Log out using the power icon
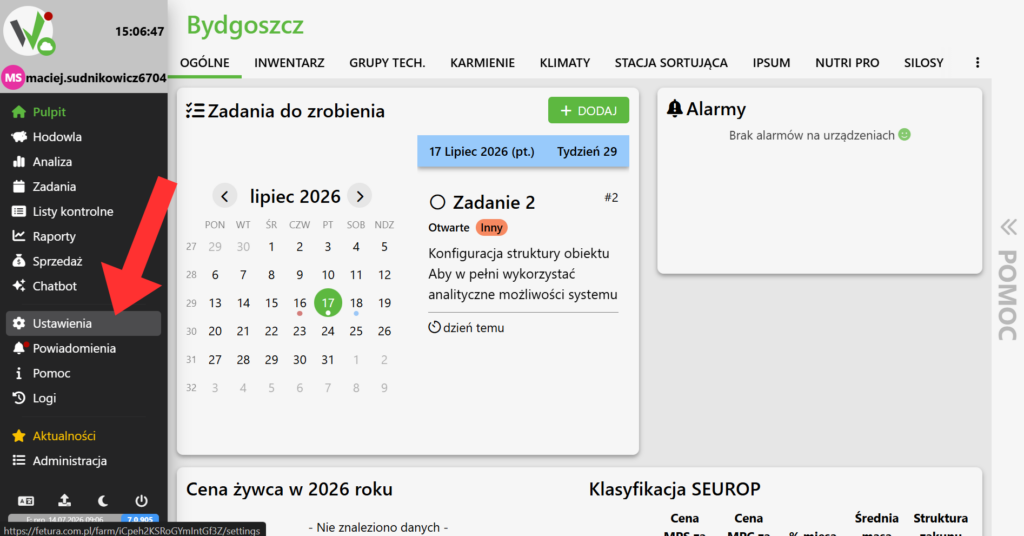Image resolution: width=1024 pixels, height=536 pixels. 141,501
